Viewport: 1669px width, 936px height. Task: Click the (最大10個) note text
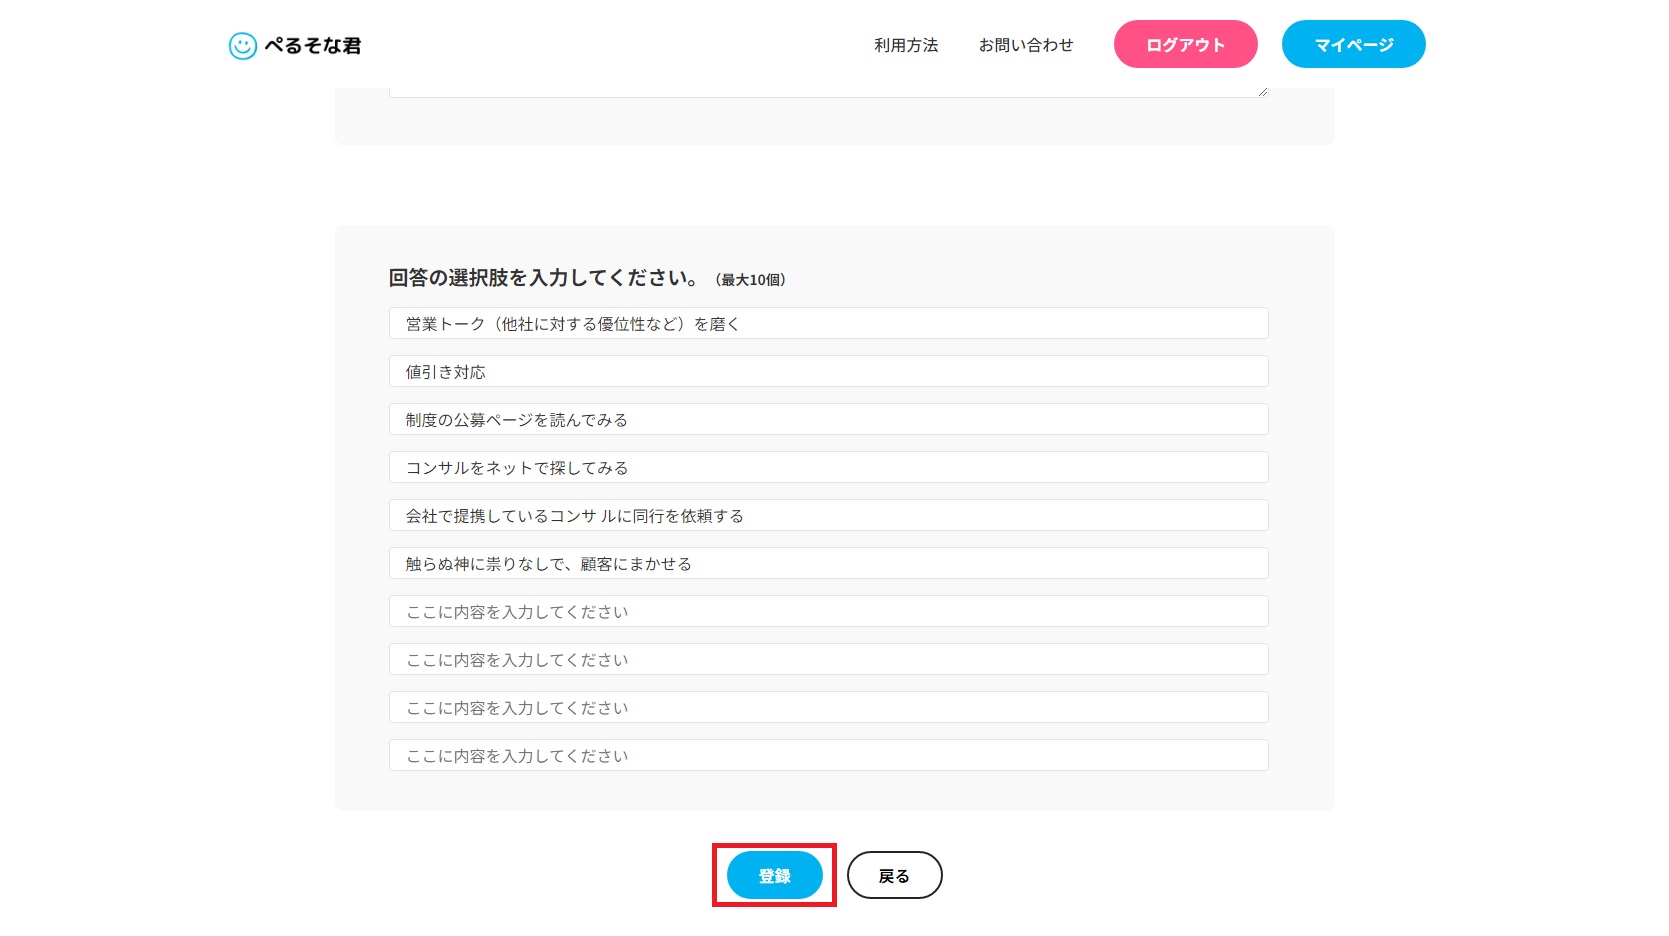[751, 280]
